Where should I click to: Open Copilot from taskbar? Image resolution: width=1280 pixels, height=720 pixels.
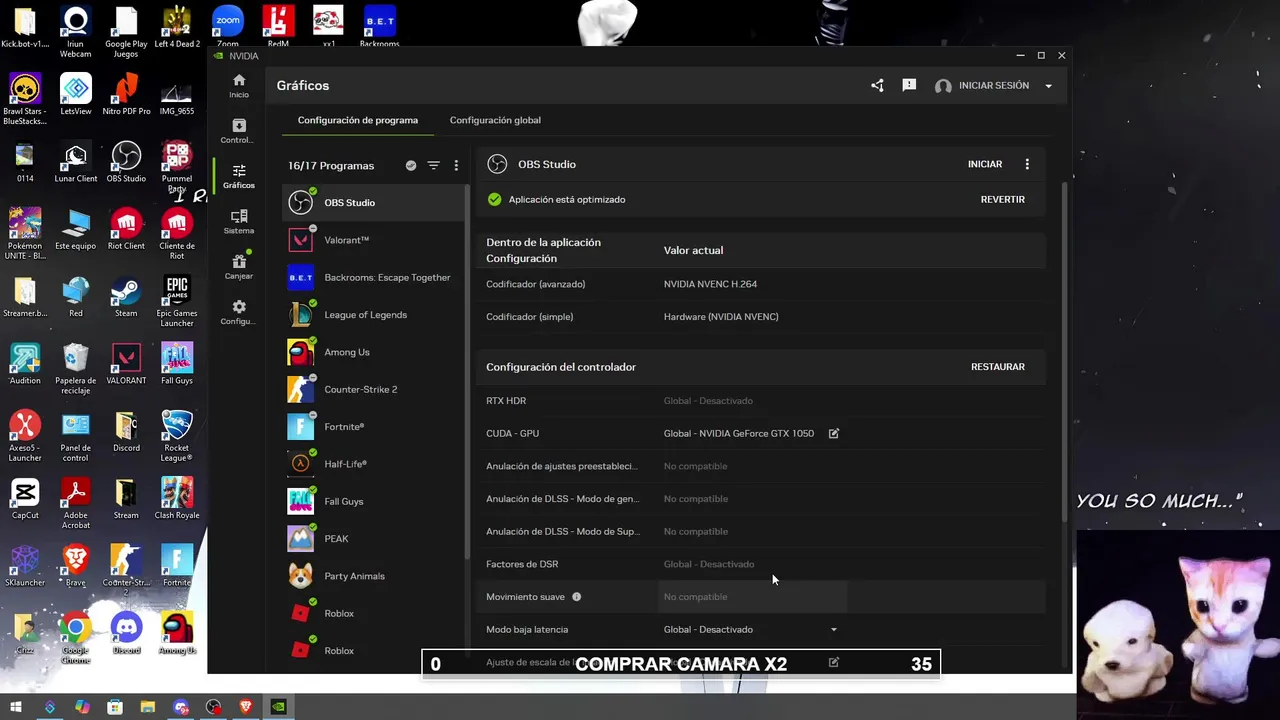[x=82, y=707]
